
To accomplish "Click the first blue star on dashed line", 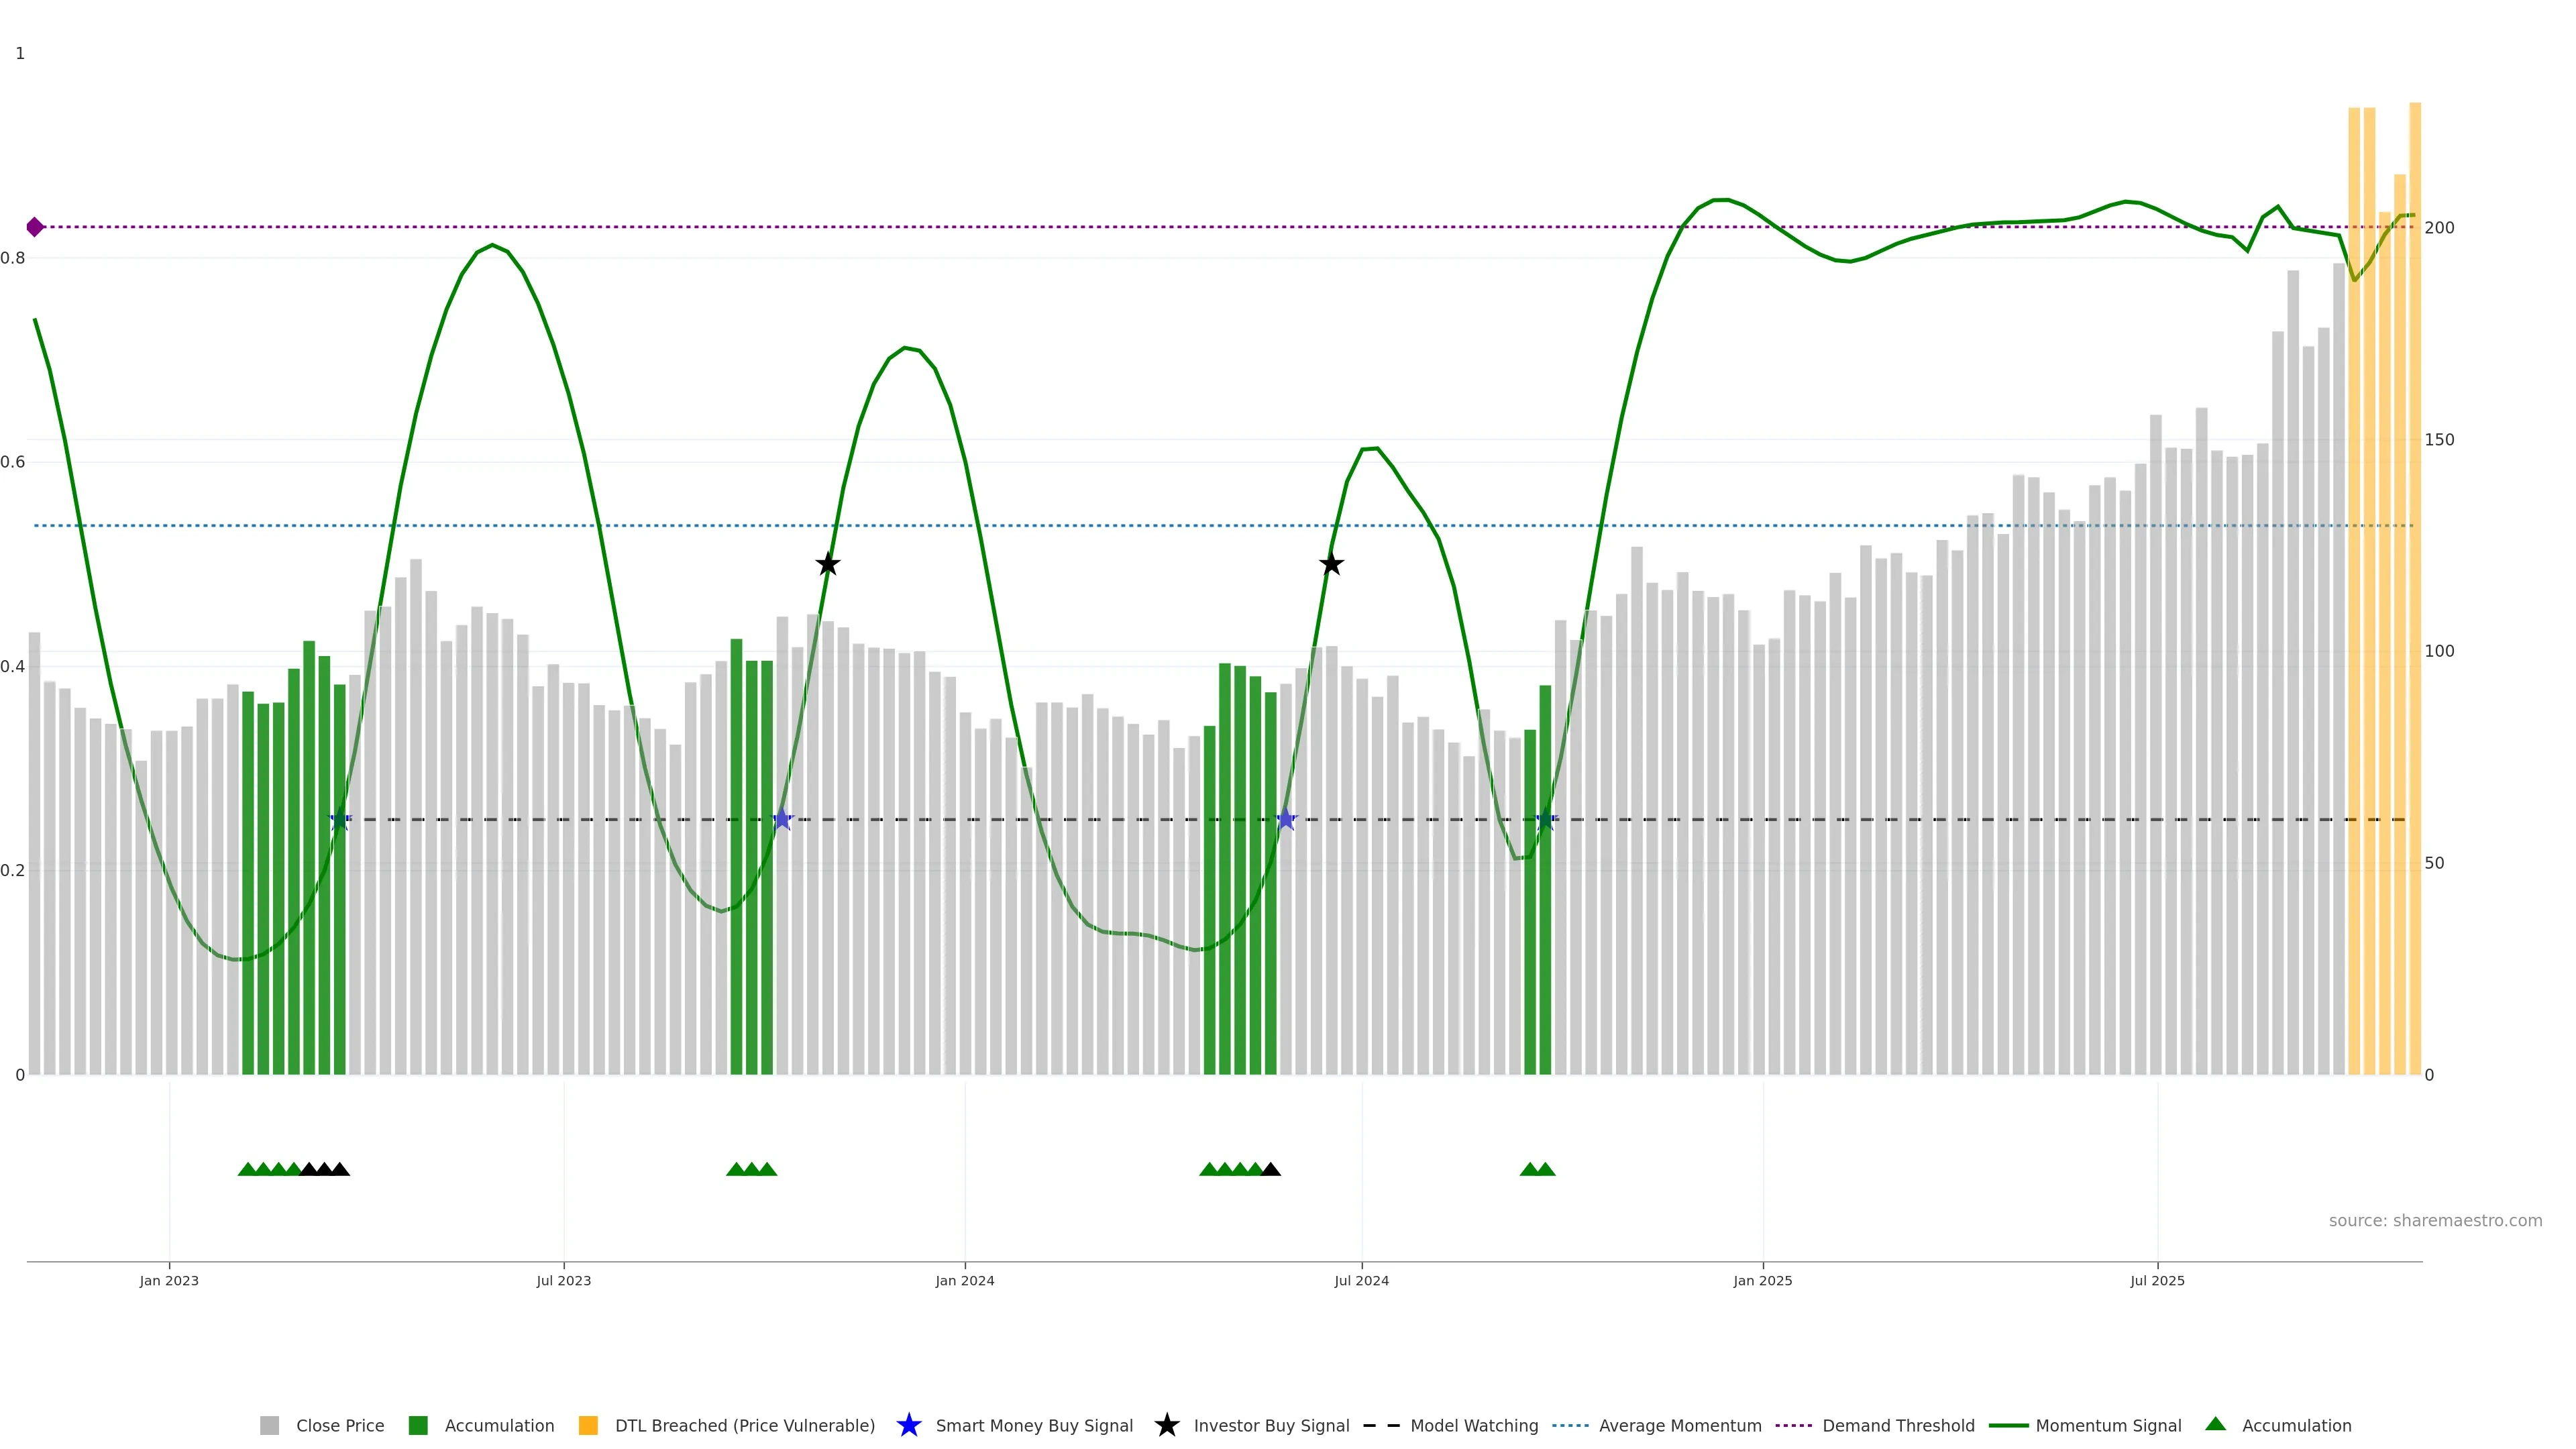I will pos(340,820).
